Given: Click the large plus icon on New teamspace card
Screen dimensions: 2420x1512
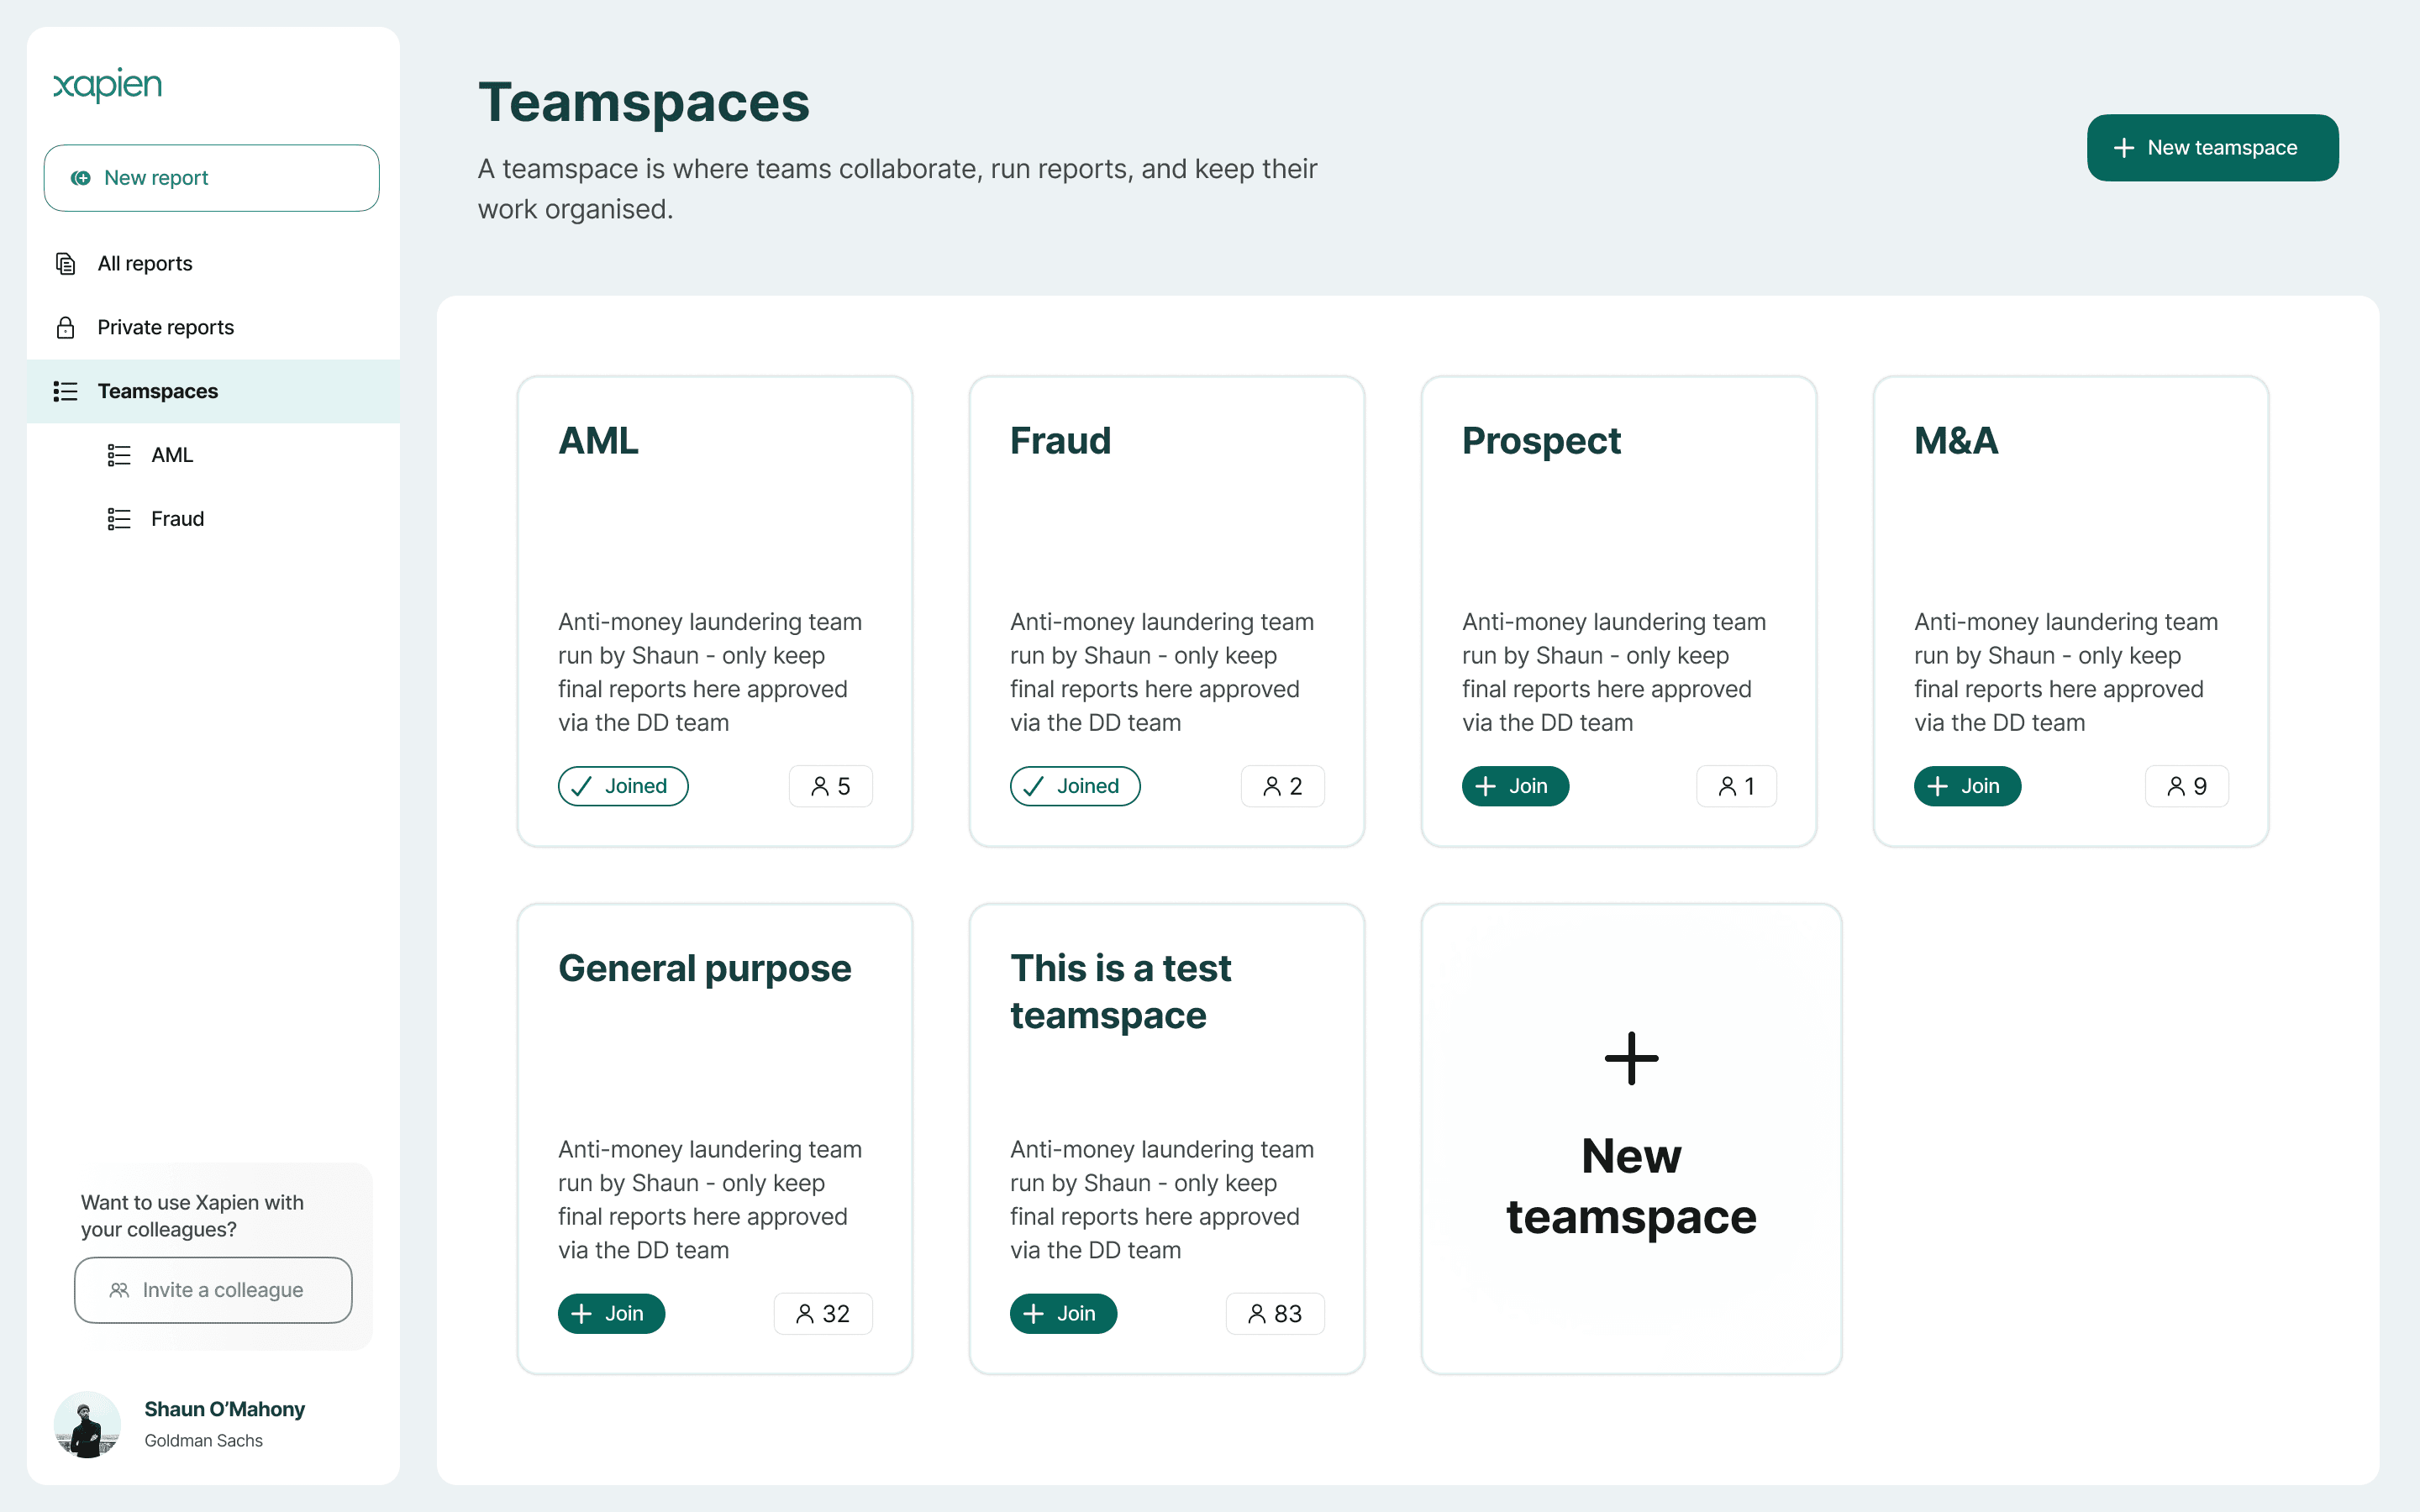Looking at the screenshot, I should [1631, 1058].
